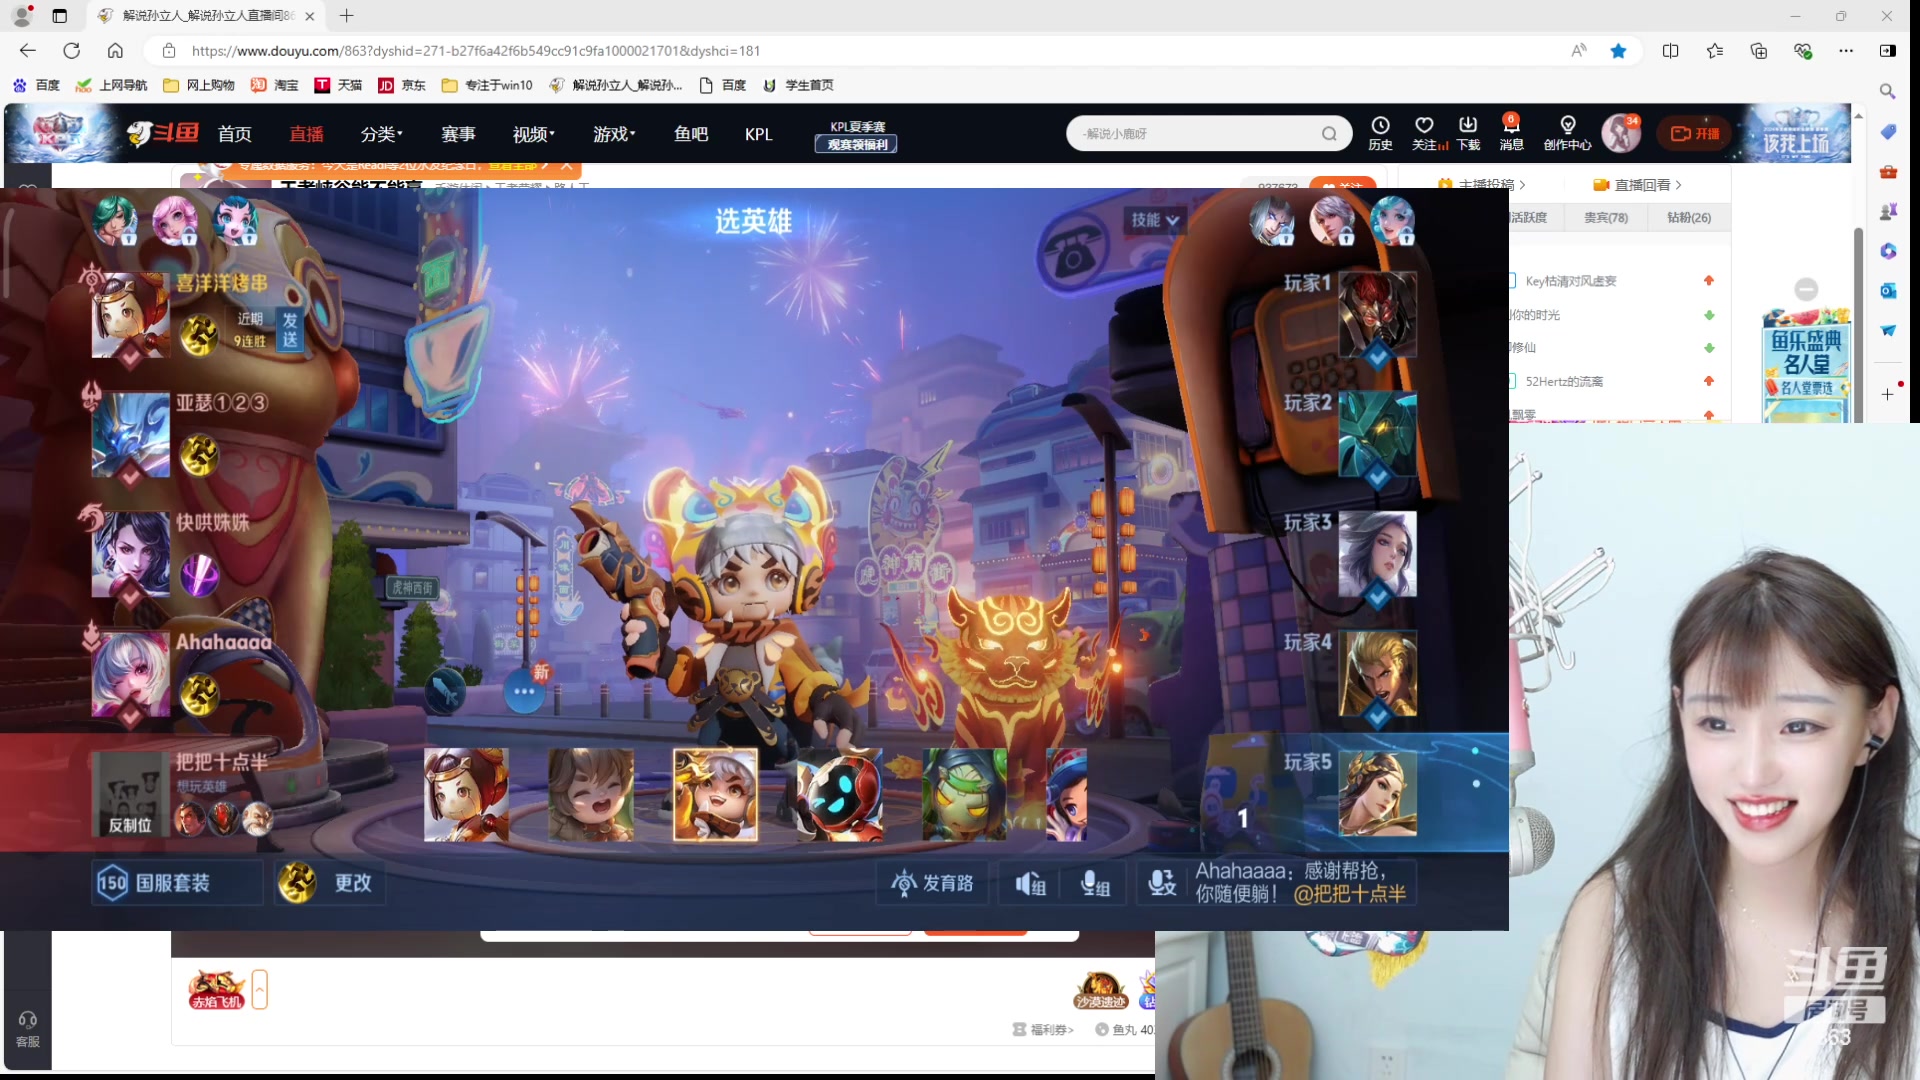Go to the 首页 nav item
The height and width of the screenshot is (1080, 1920).
(x=235, y=134)
